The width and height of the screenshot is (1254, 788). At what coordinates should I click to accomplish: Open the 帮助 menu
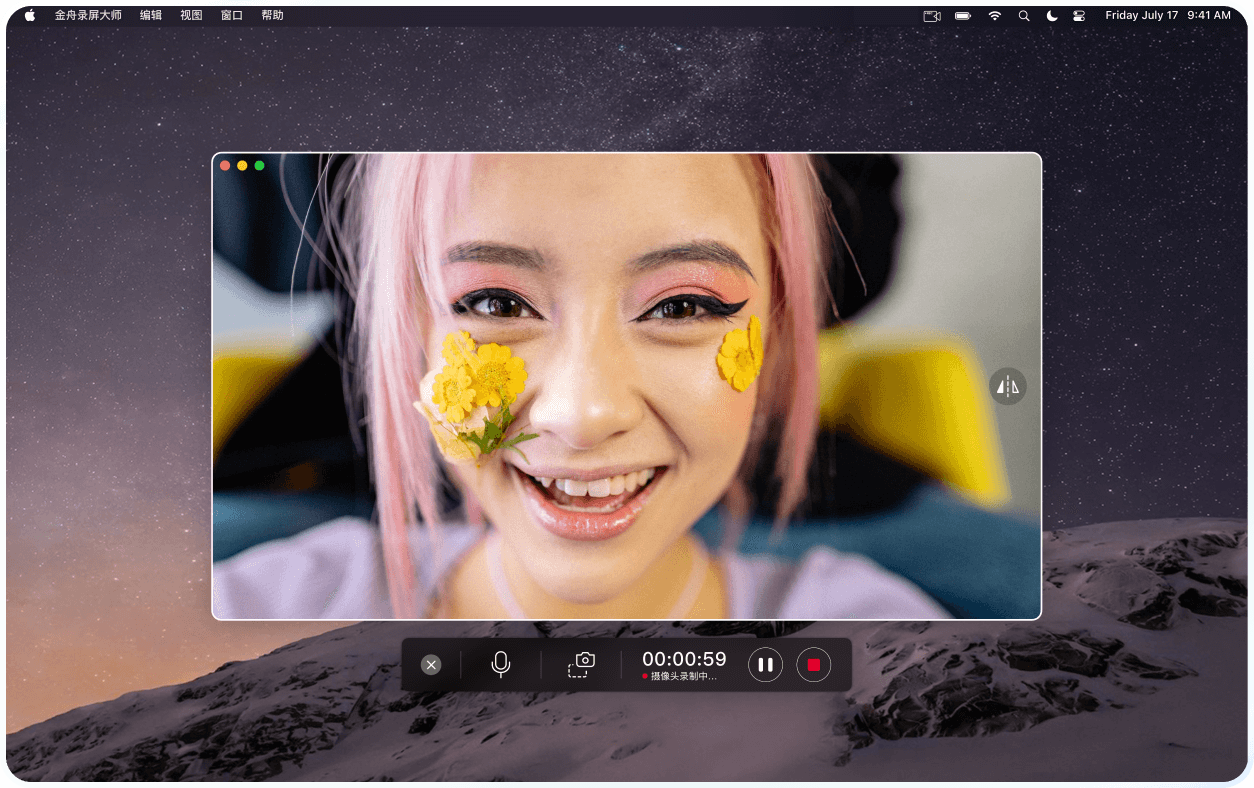click(272, 16)
